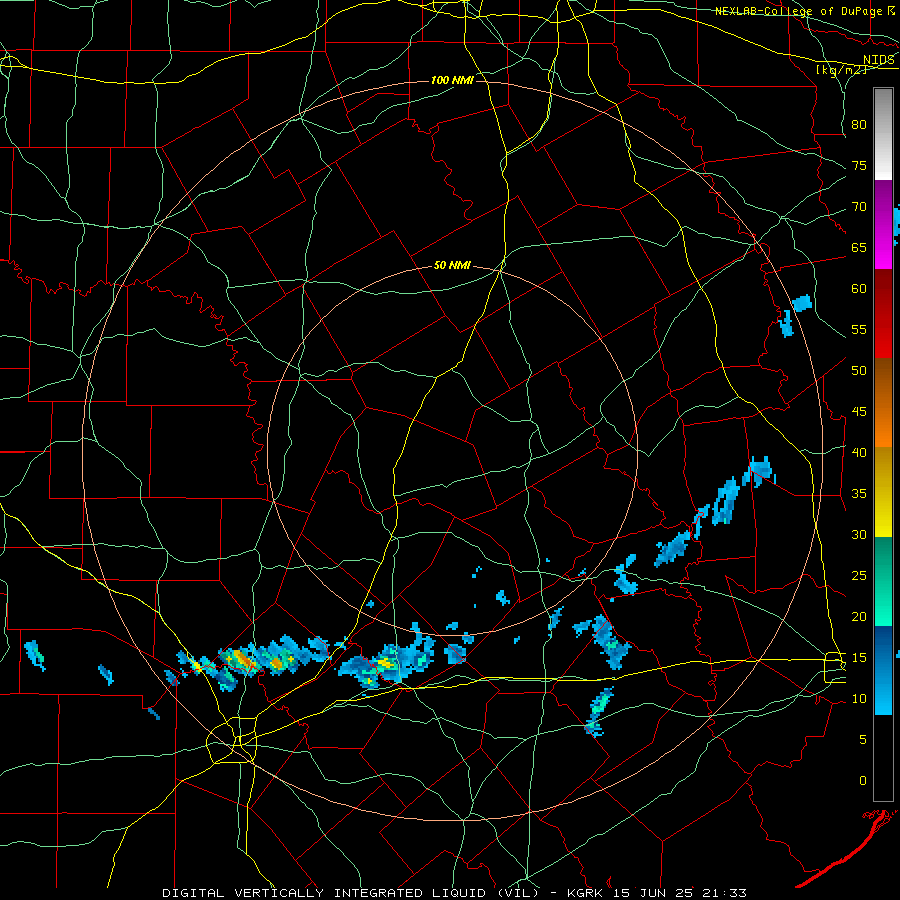Pick the orange-brown segment of color bar

tap(883, 402)
